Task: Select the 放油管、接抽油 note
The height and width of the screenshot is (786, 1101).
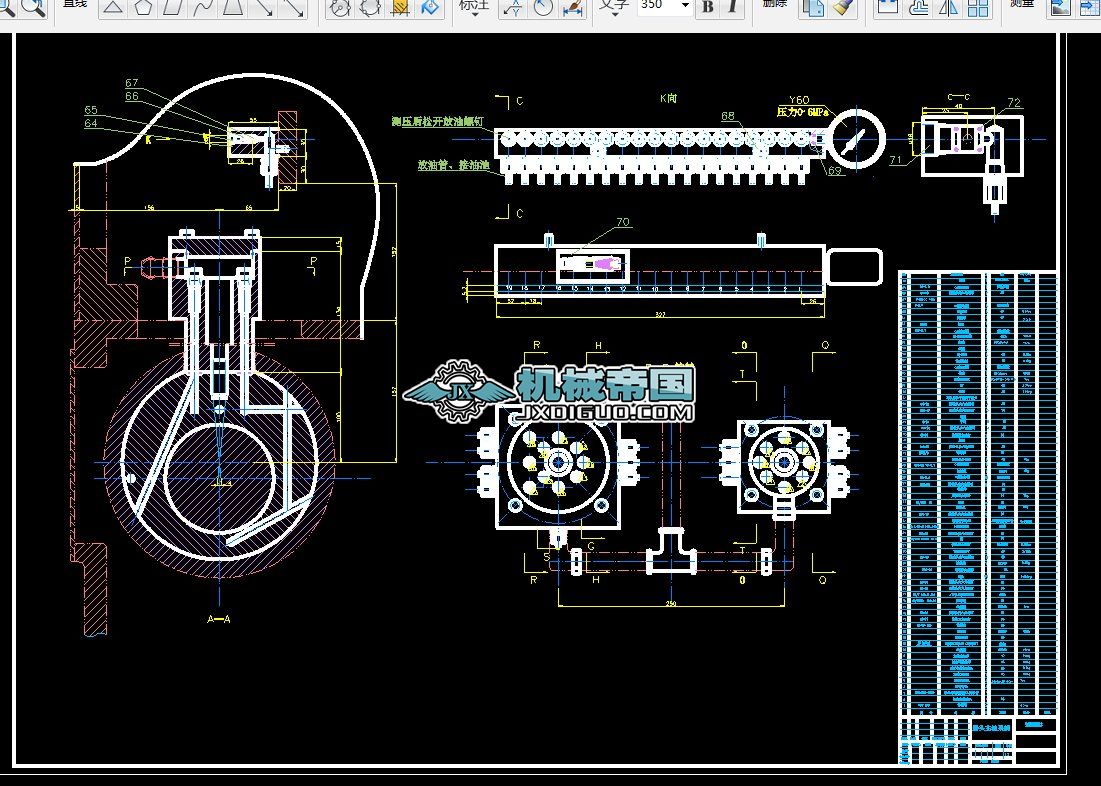Action: click(x=454, y=165)
